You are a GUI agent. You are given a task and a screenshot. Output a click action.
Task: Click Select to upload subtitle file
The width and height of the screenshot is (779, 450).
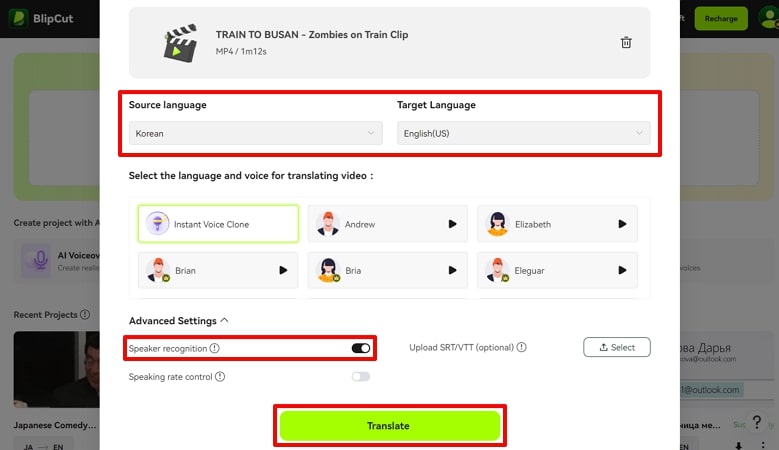(616, 347)
